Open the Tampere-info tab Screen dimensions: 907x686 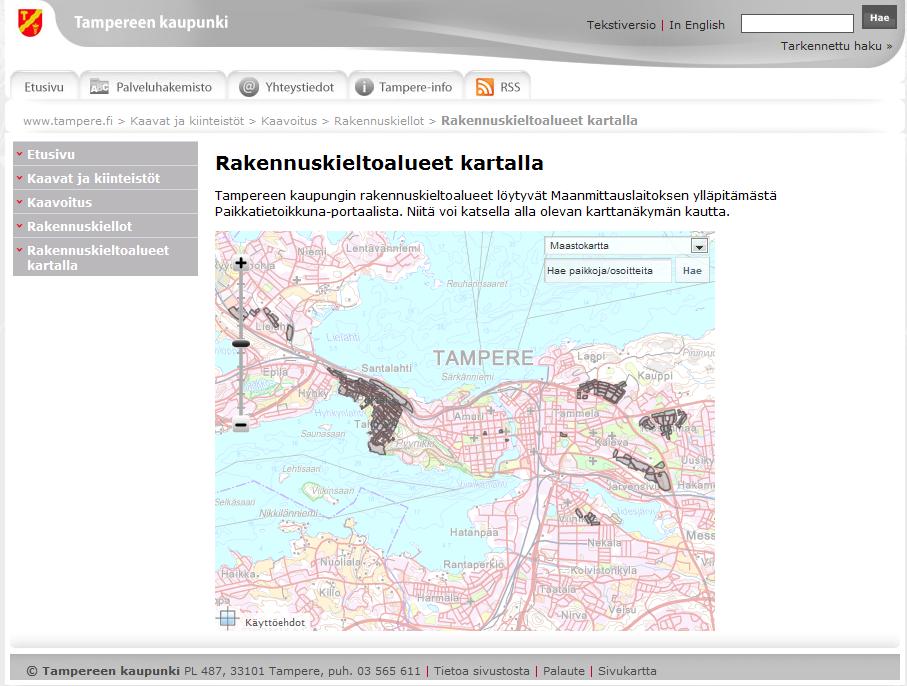tap(406, 87)
